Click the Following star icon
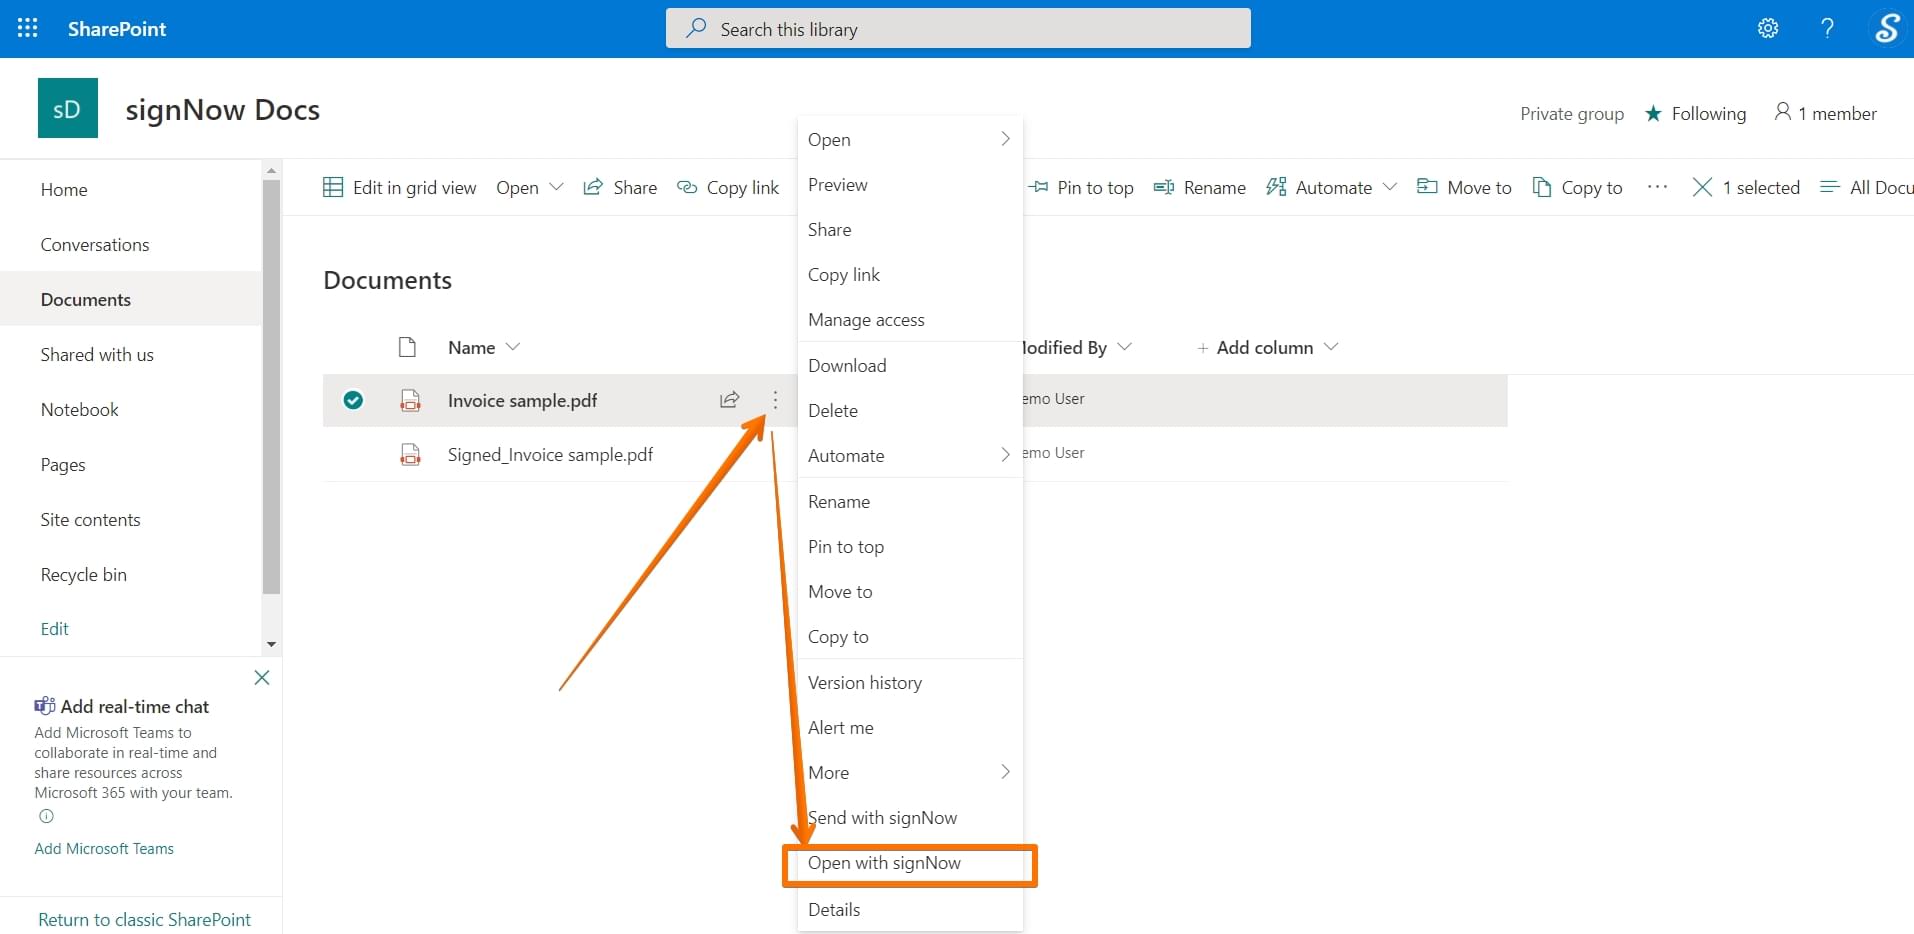Viewport: 1914px width, 934px height. [1653, 113]
